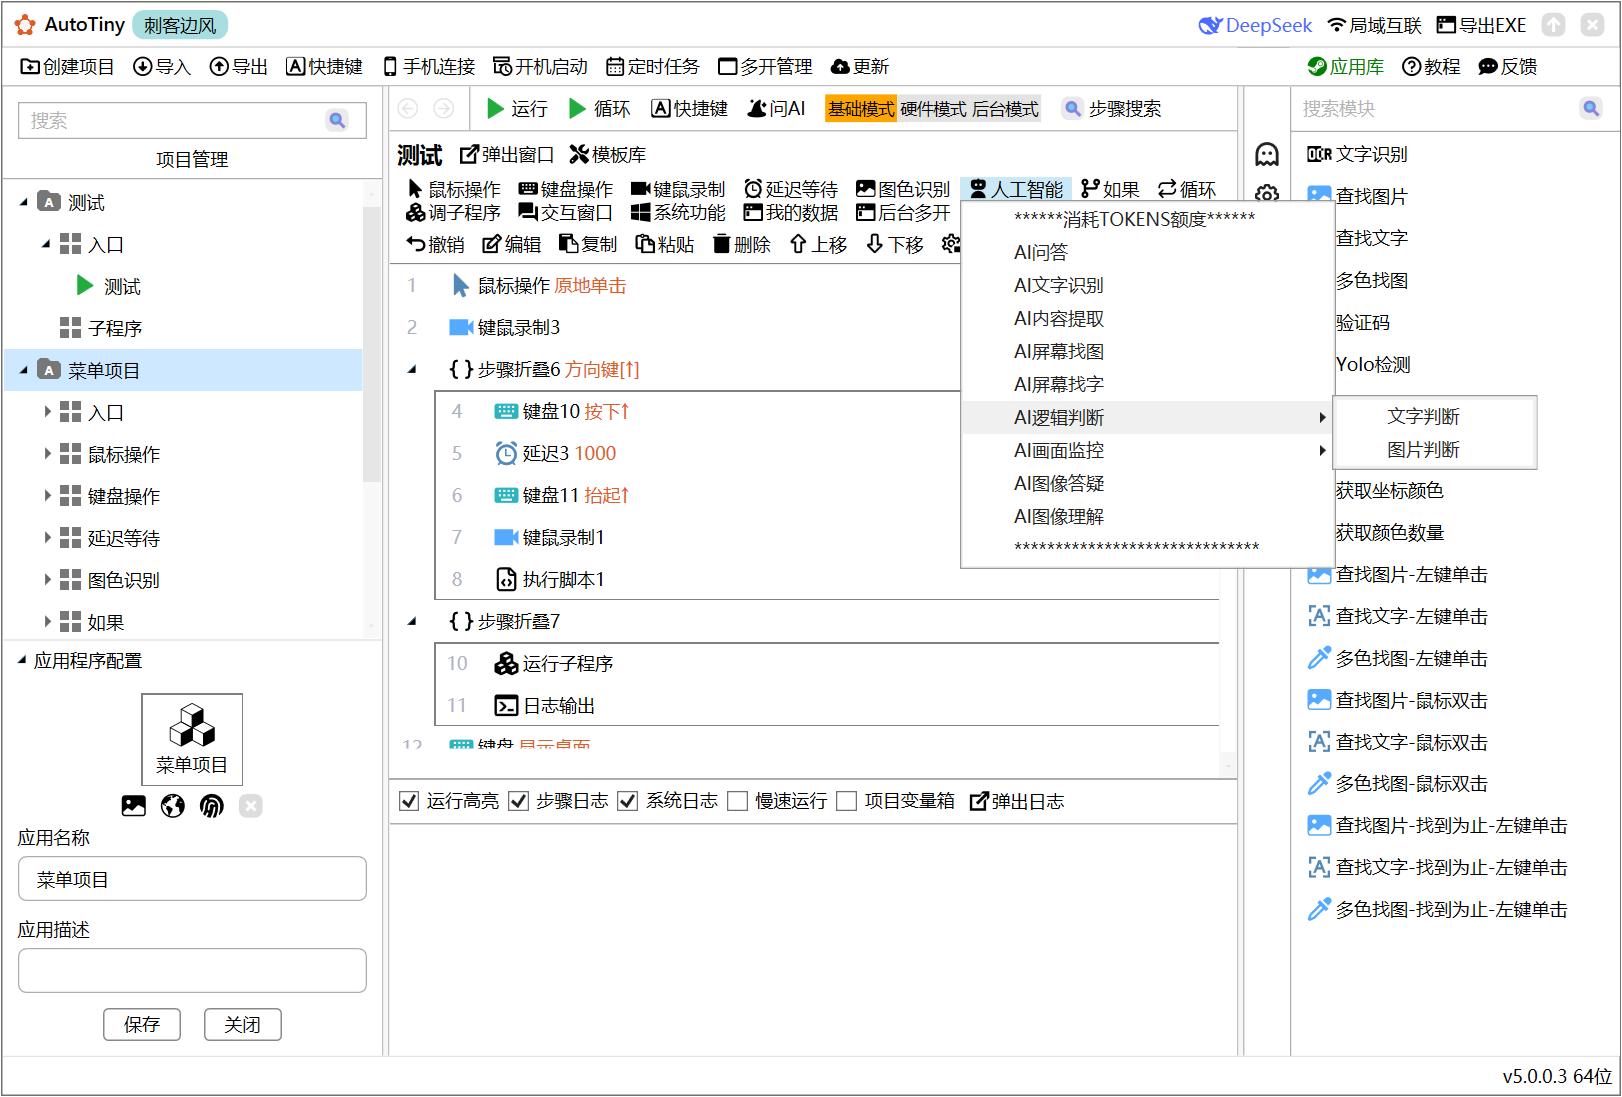Open the 应用库 app library
Screen dimensions: 1622x1097
[x=1346, y=67]
